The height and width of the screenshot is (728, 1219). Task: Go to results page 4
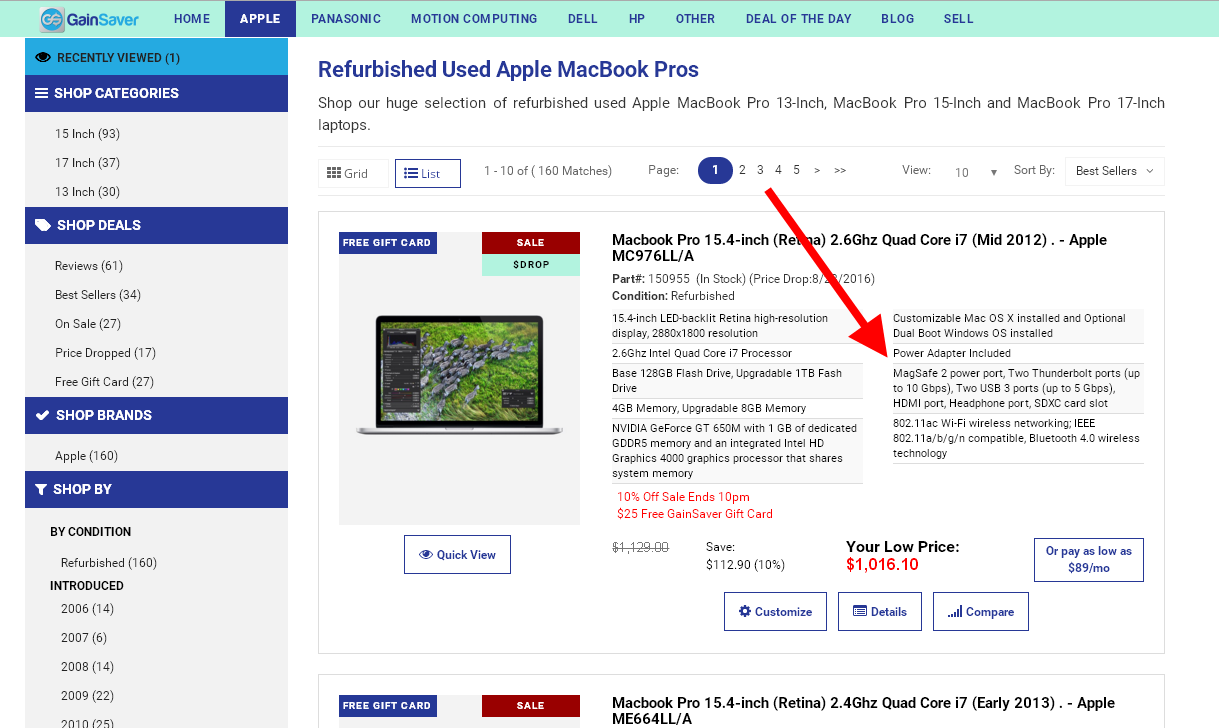(x=778, y=170)
